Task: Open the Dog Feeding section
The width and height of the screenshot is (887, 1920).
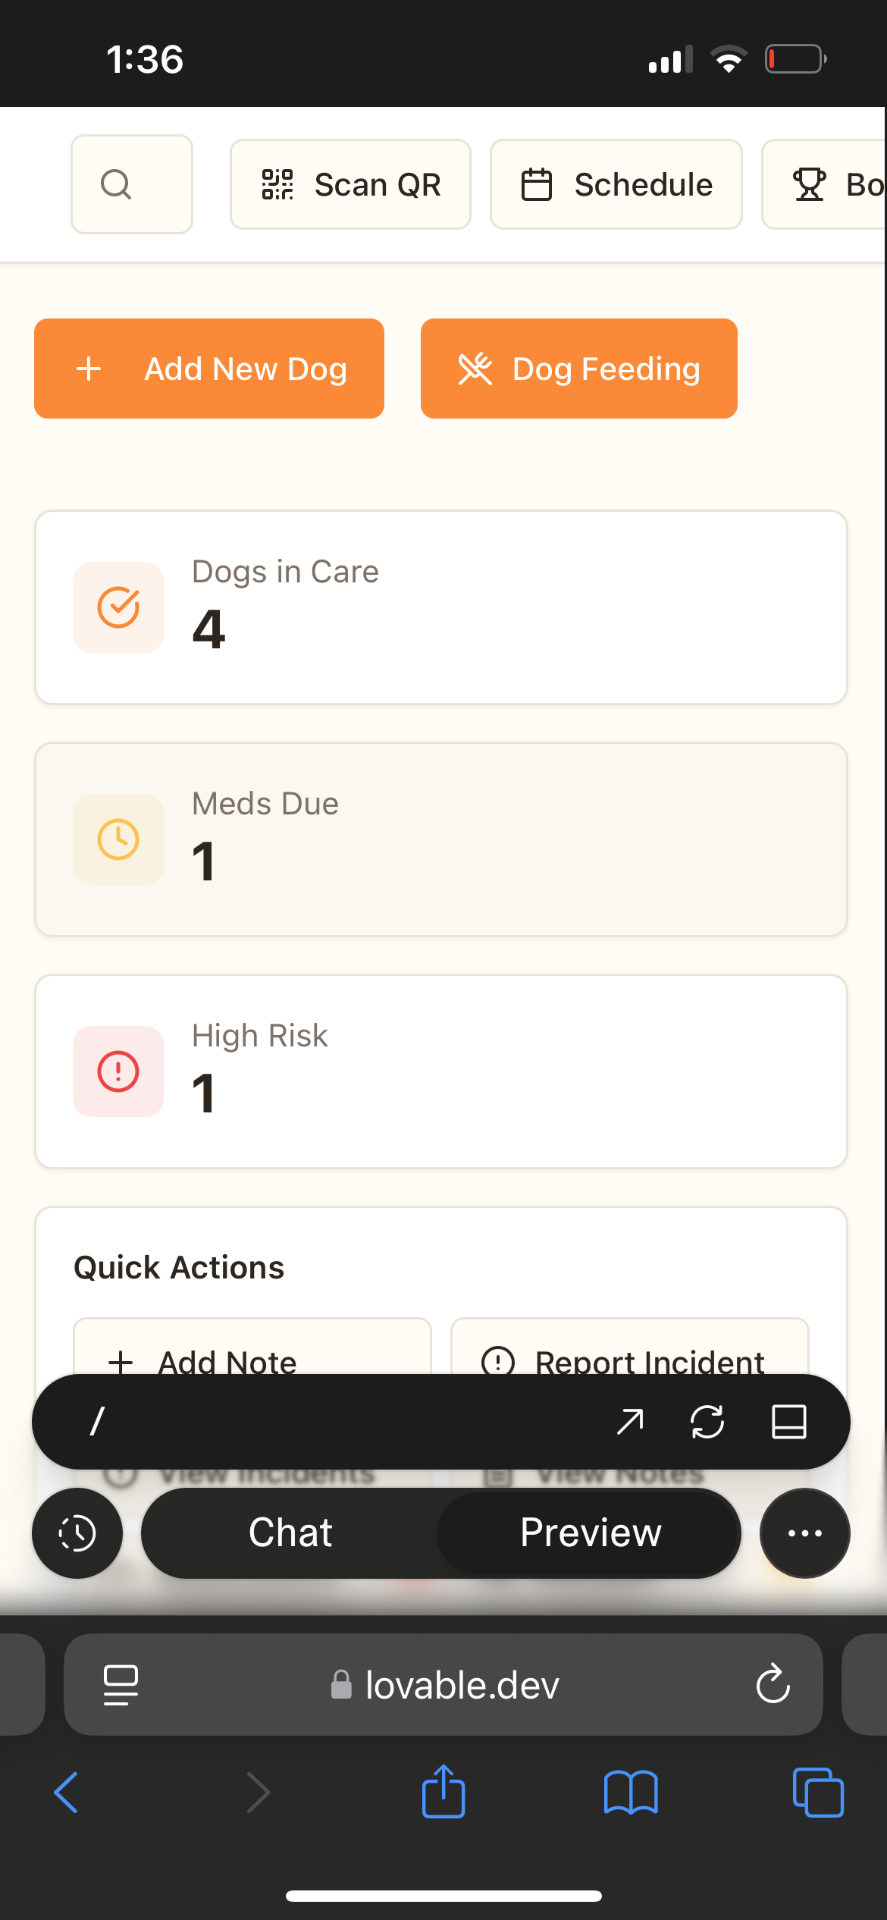Action: [x=579, y=369]
